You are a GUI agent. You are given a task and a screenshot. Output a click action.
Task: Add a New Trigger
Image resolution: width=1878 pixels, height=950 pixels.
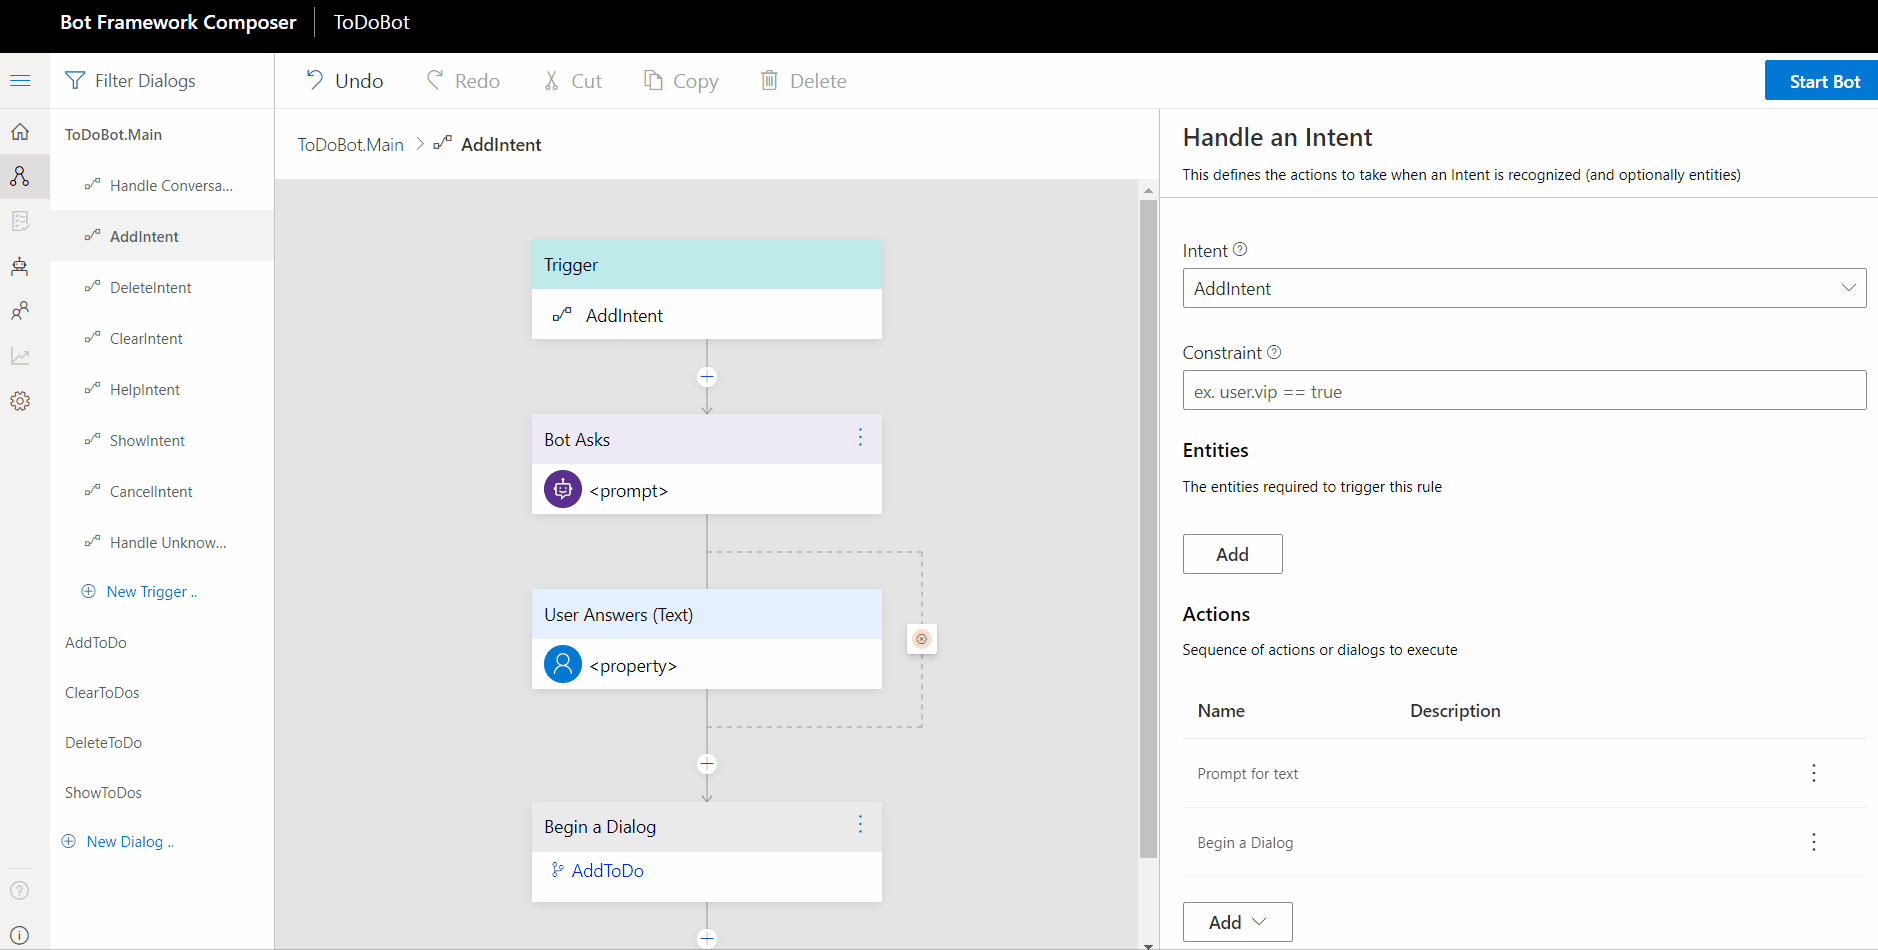pos(139,592)
